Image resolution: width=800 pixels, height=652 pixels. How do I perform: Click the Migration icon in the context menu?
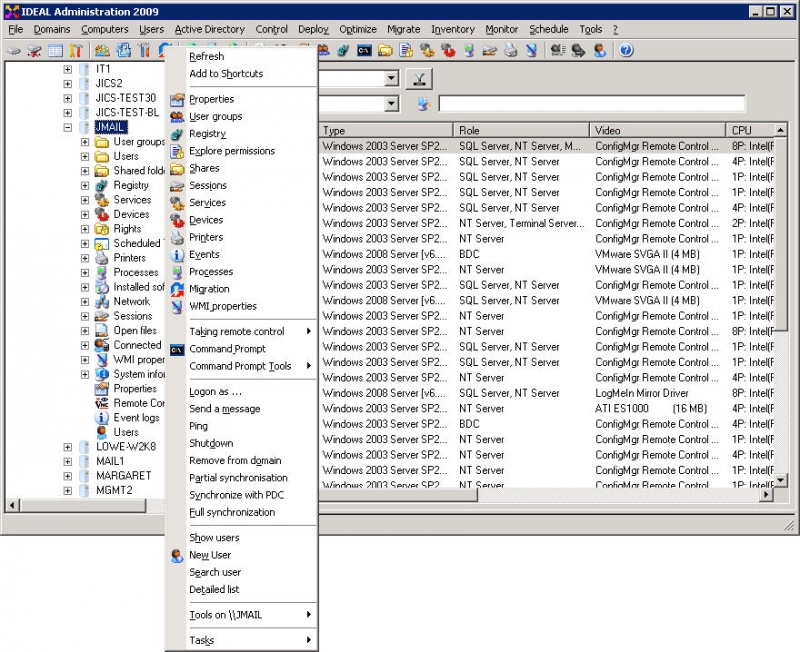click(177, 289)
